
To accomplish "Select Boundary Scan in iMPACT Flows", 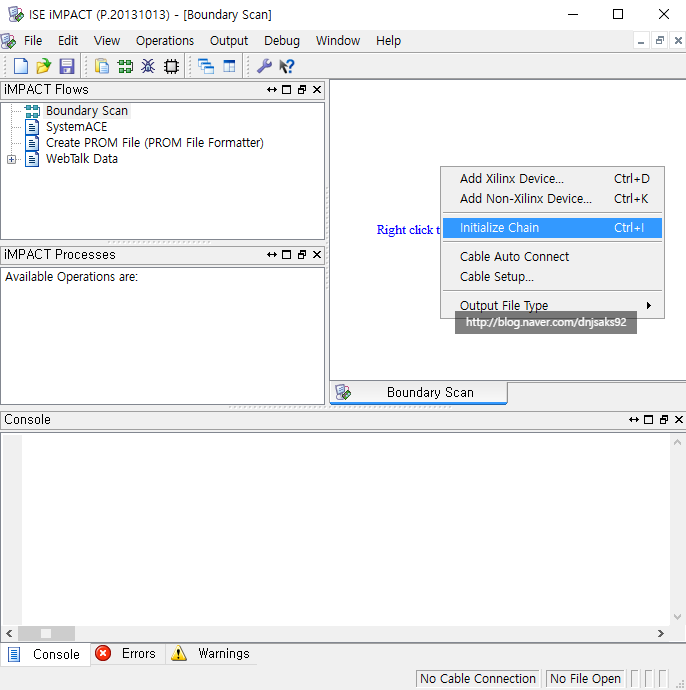I will (87, 110).
